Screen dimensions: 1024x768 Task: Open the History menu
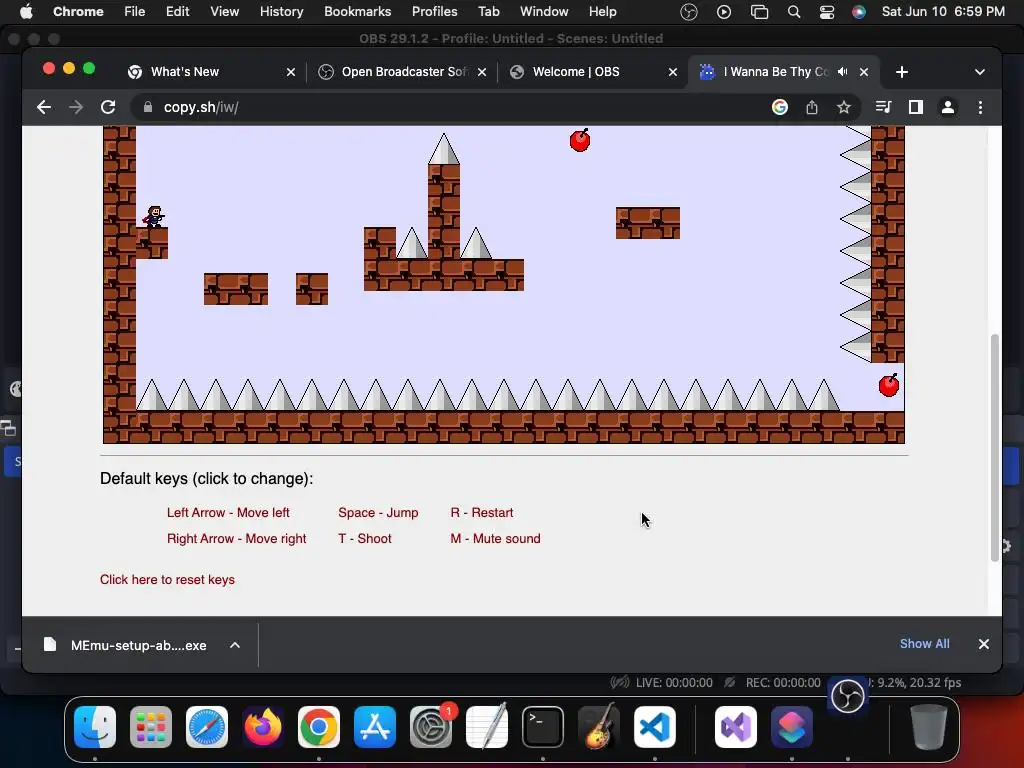pyautogui.click(x=281, y=12)
